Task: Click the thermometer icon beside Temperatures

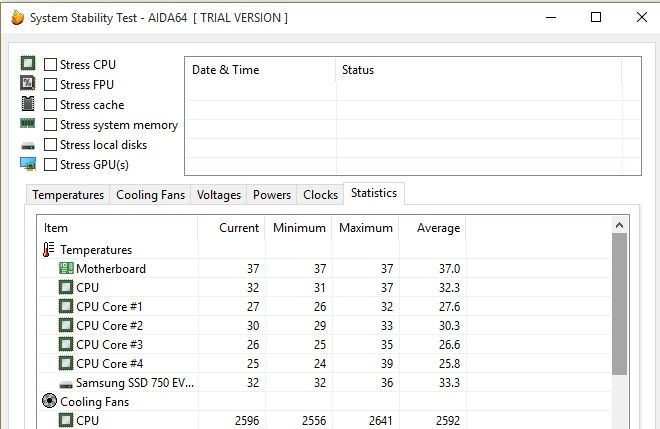Action: point(49,249)
